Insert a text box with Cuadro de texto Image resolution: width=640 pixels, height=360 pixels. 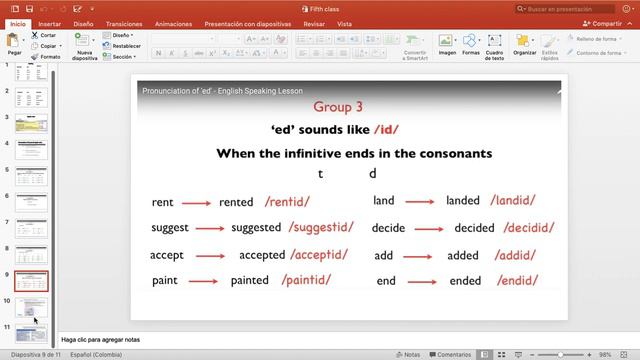pyautogui.click(x=494, y=47)
